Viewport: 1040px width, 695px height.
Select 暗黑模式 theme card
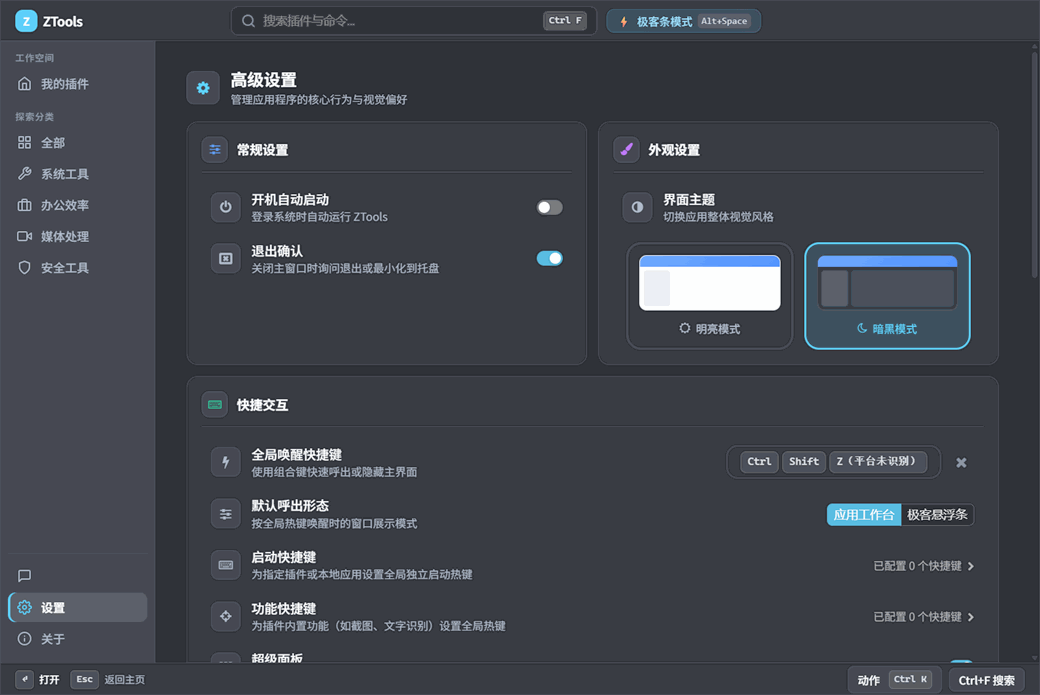(x=887, y=296)
